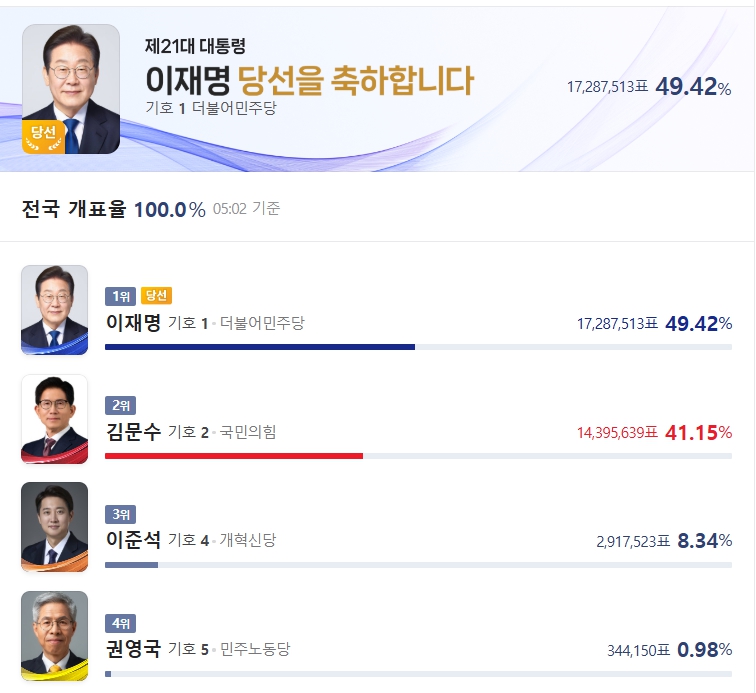
Task: Click the name 김문수
Action: pyautogui.click(x=134, y=432)
